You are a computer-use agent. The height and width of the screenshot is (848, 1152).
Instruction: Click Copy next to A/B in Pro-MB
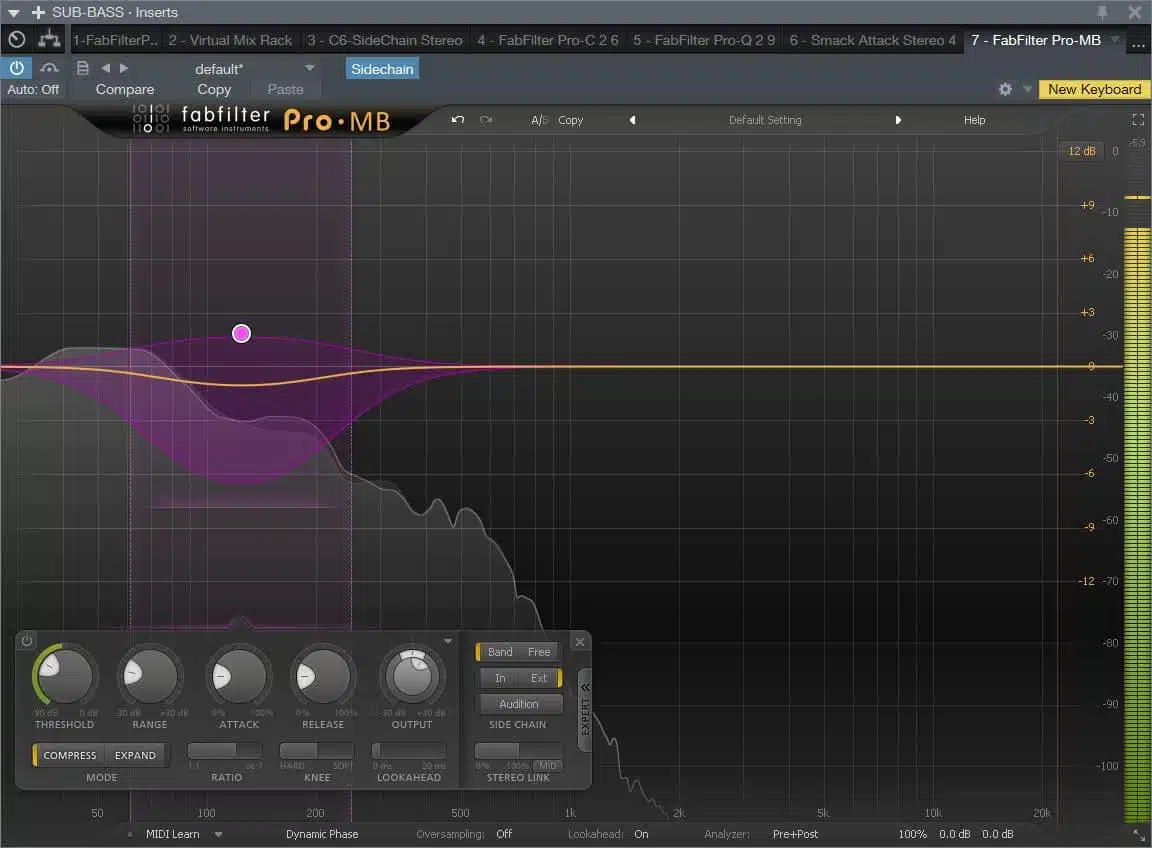(x=570, y=120)
